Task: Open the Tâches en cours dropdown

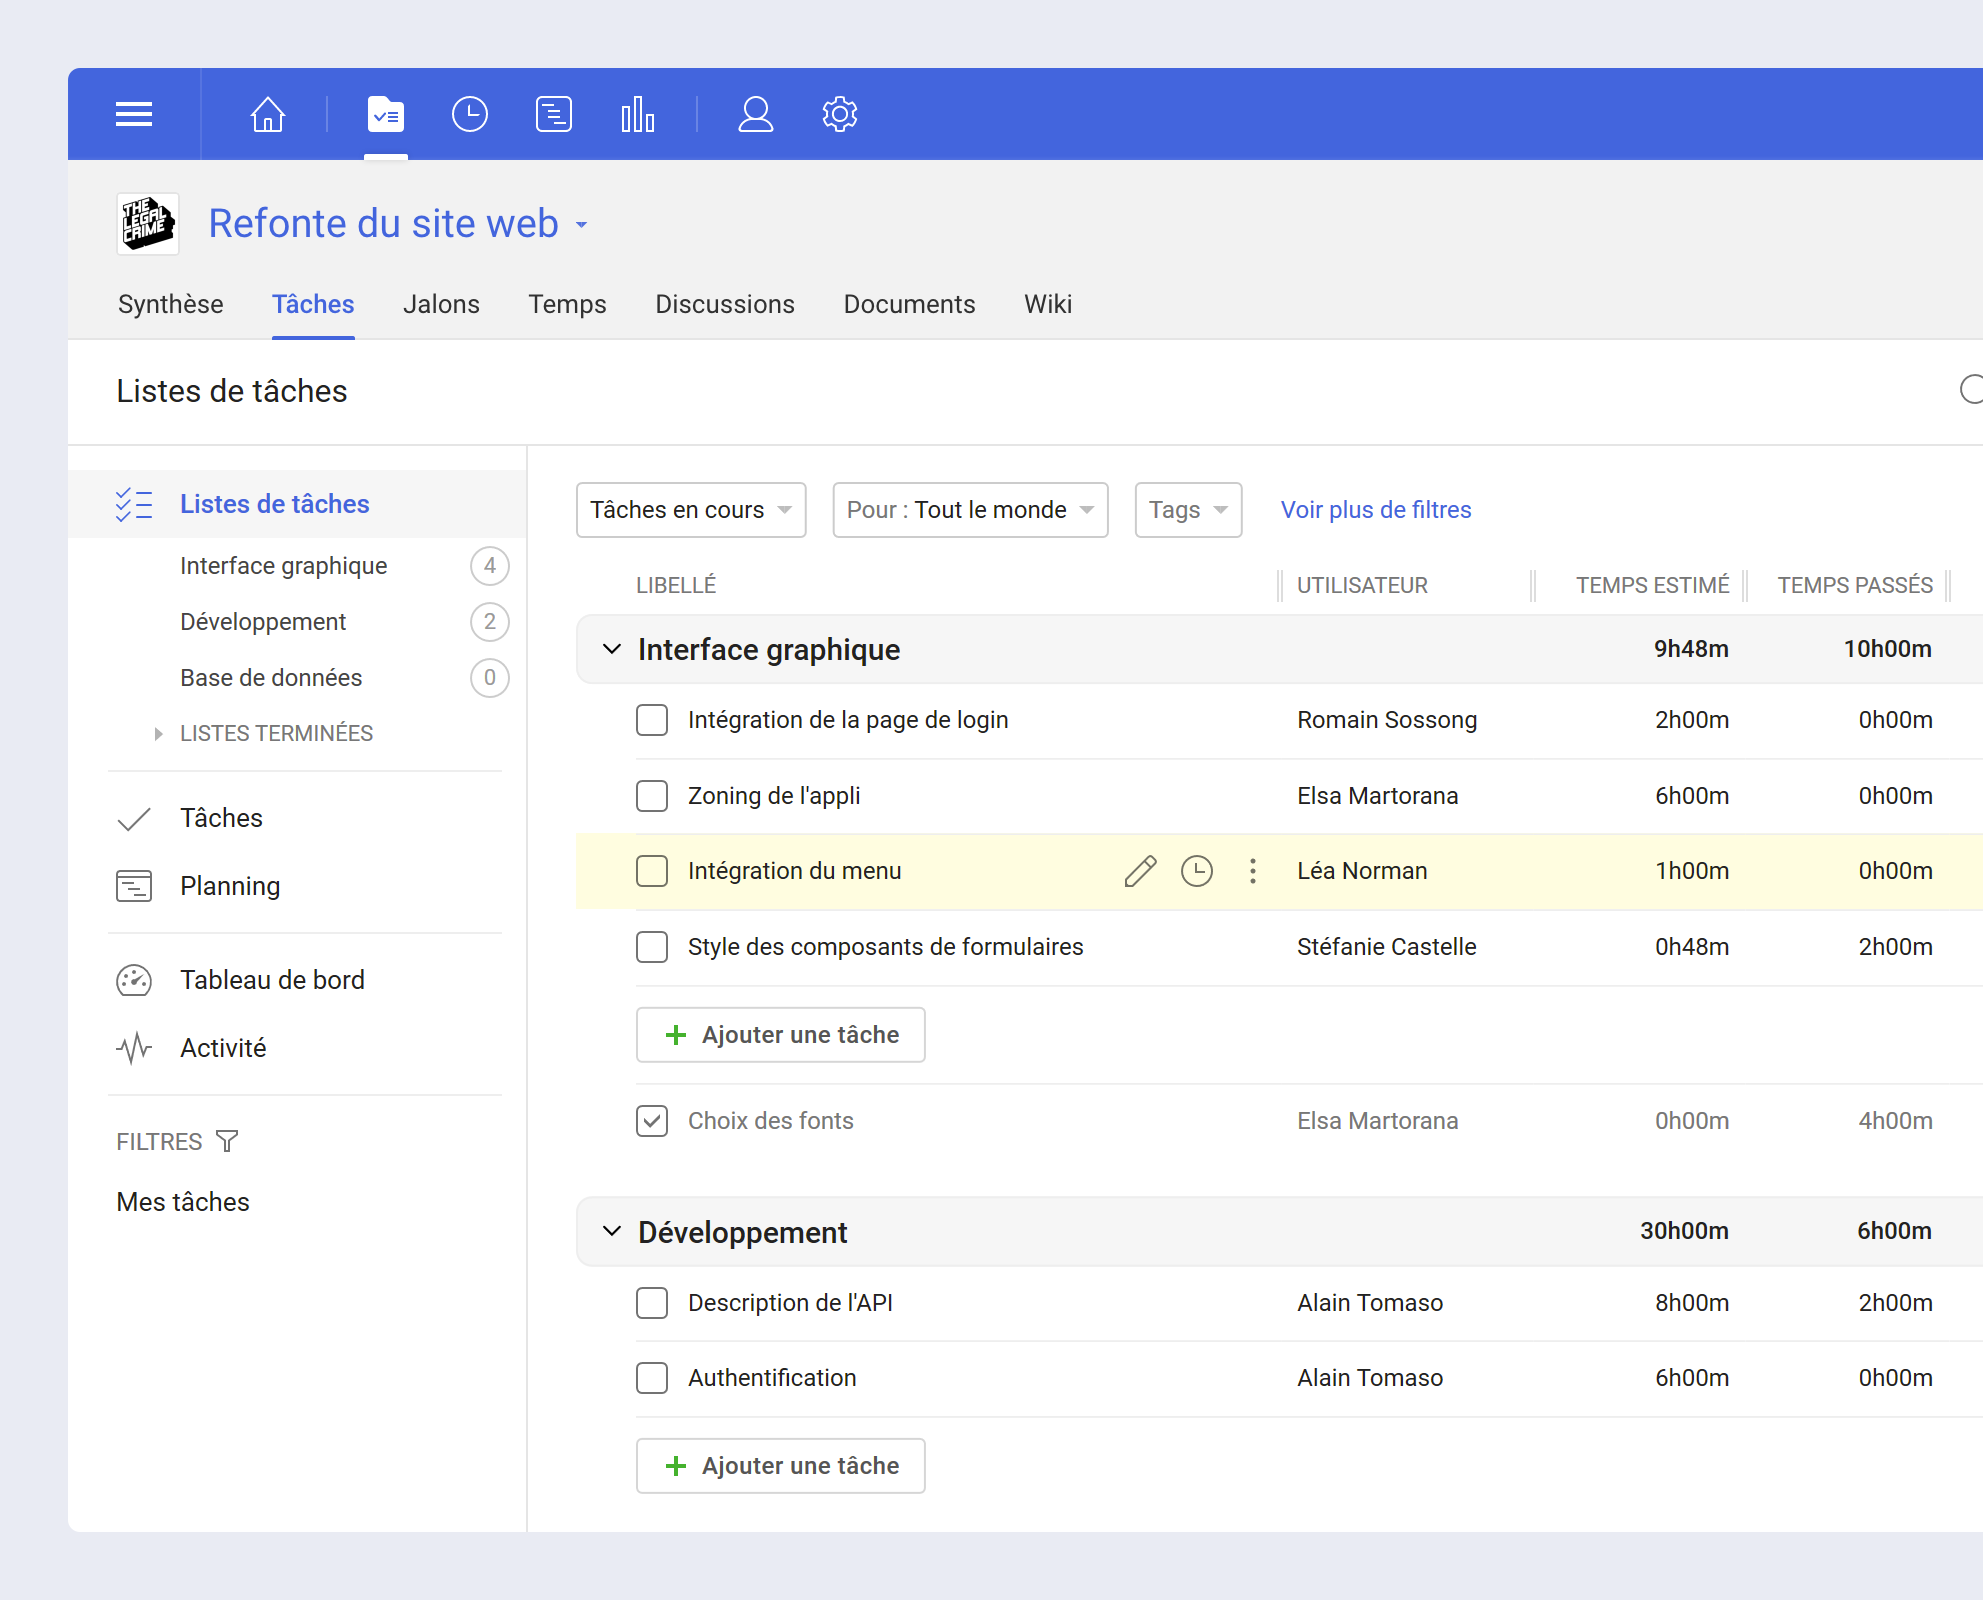Action: 691,510
